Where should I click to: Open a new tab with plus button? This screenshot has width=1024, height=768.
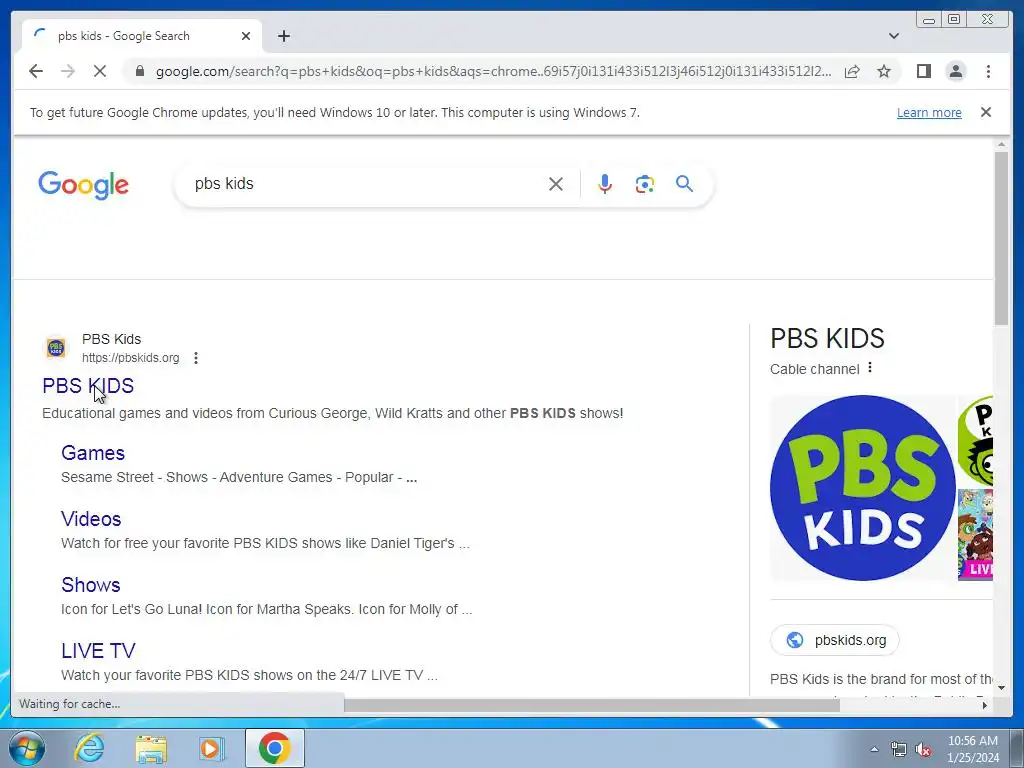[x=283, y=36]
